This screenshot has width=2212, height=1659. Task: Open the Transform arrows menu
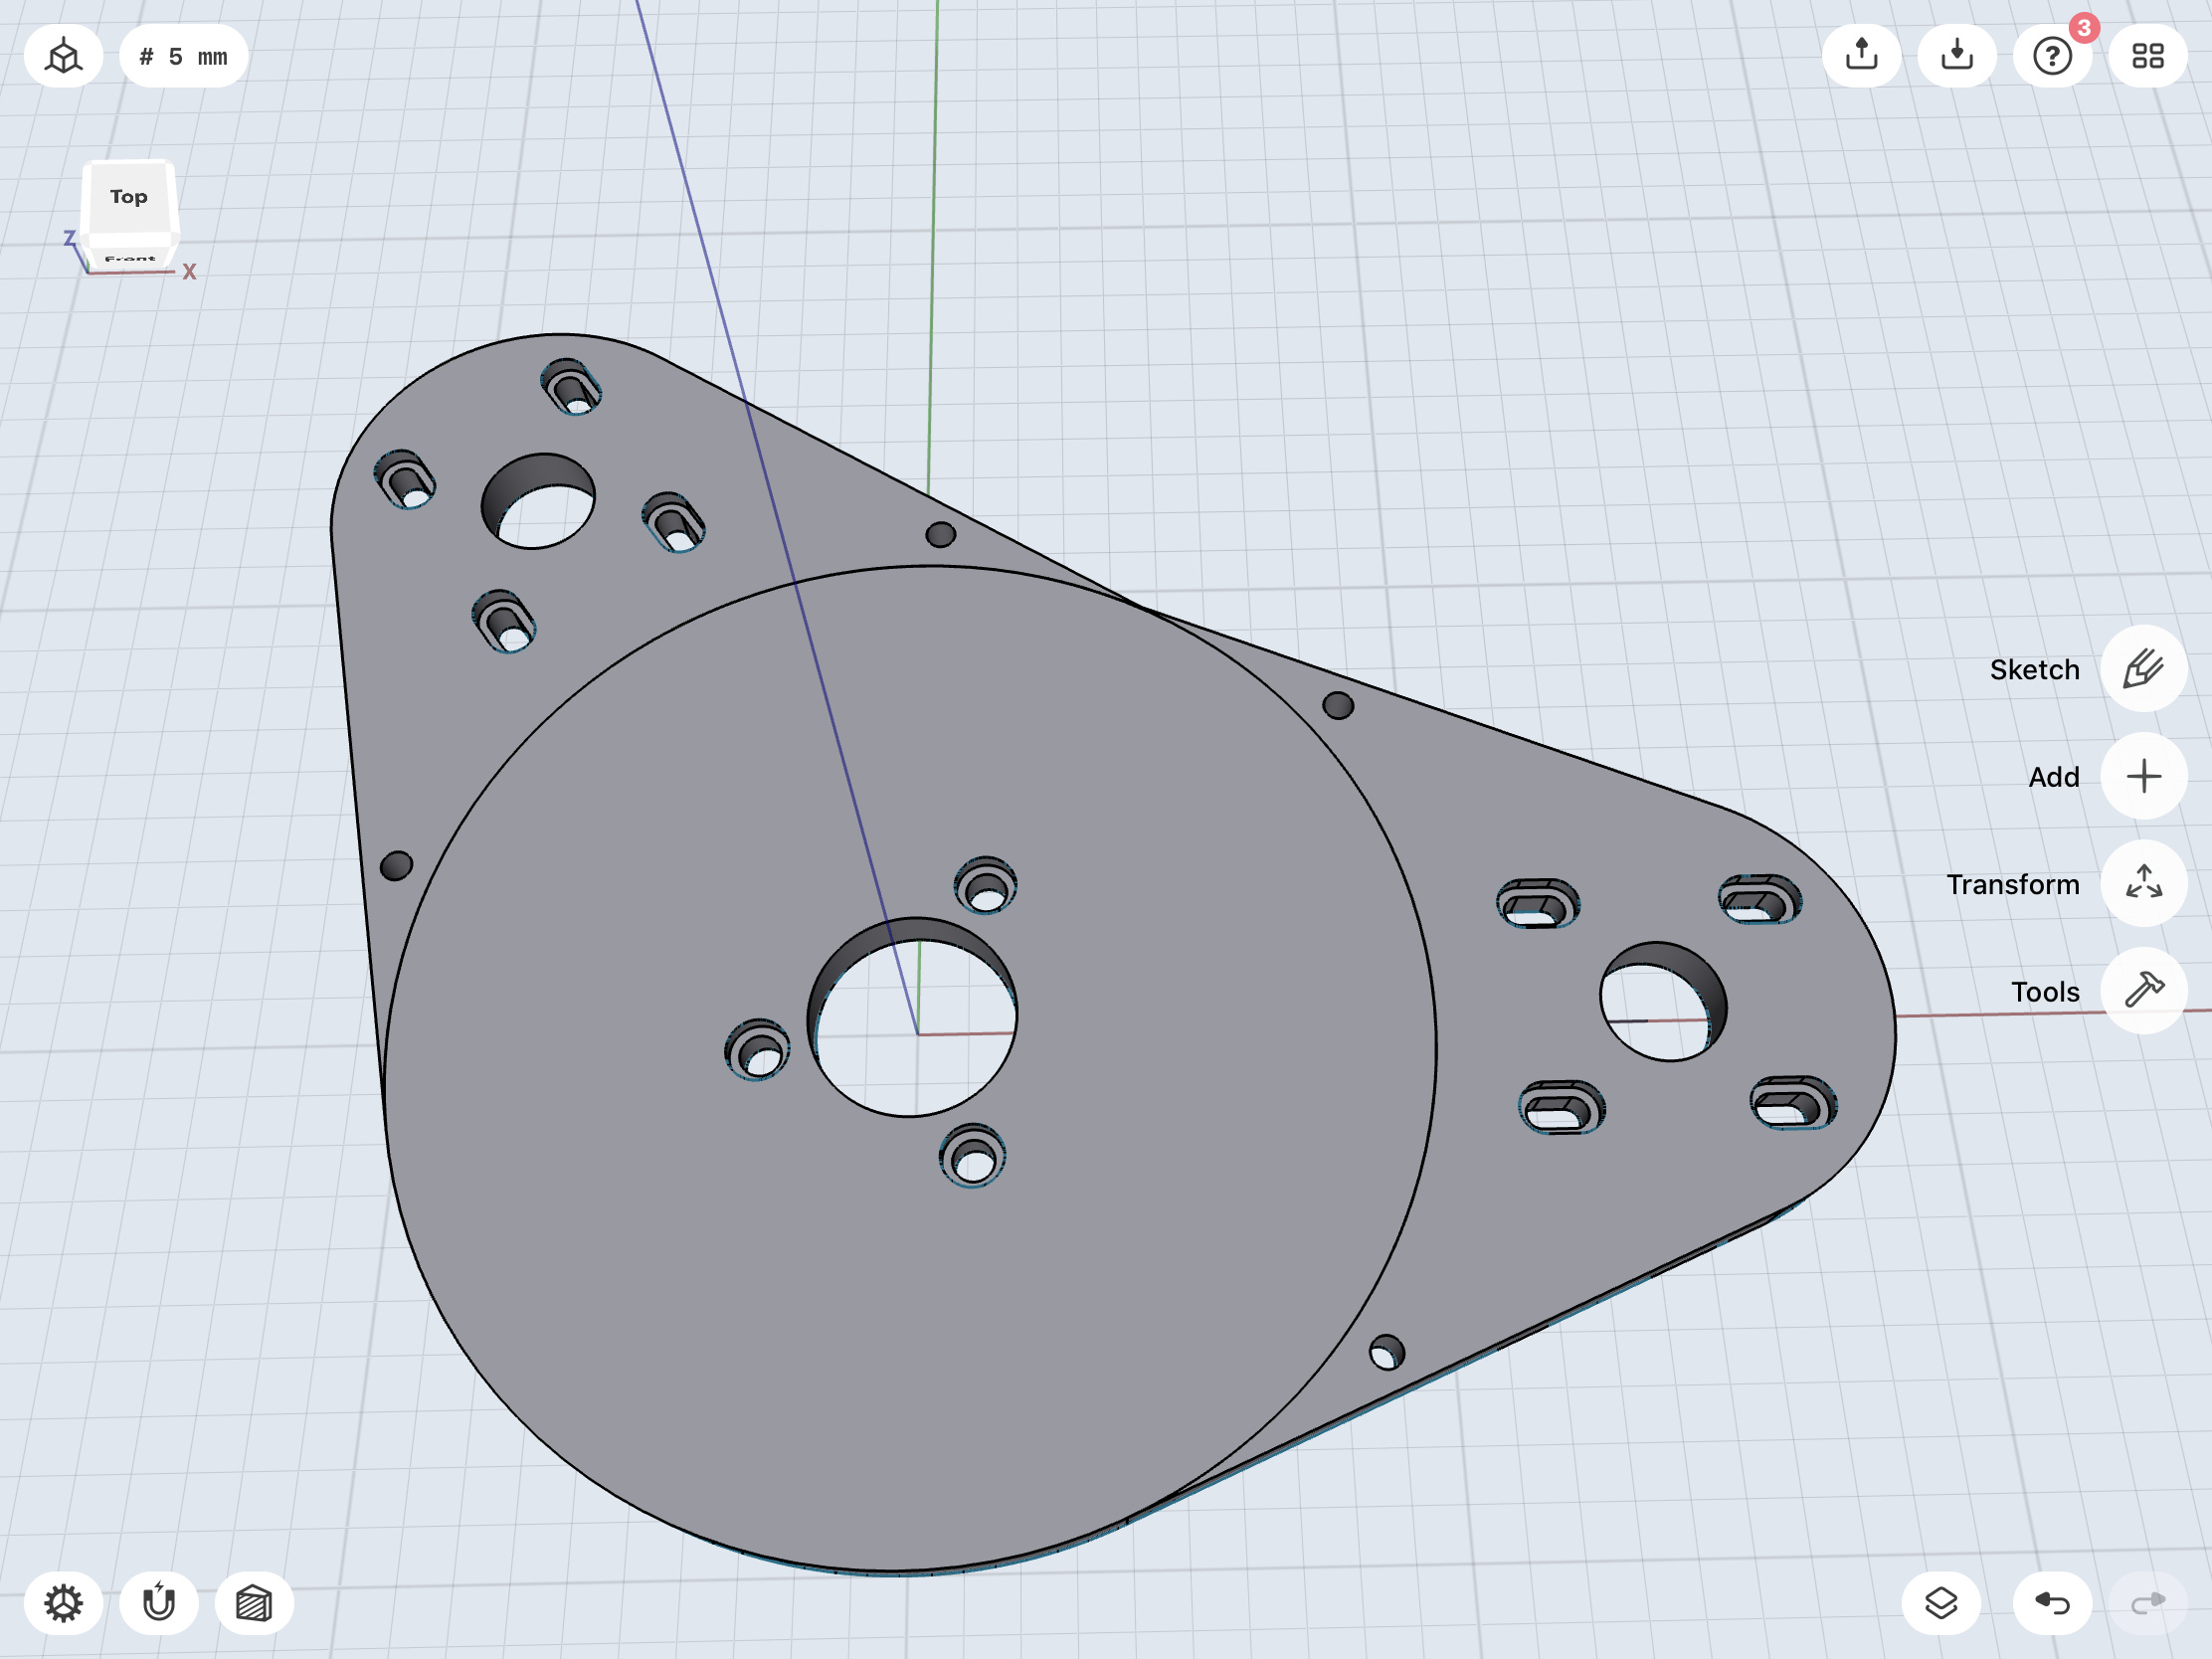2143,884
